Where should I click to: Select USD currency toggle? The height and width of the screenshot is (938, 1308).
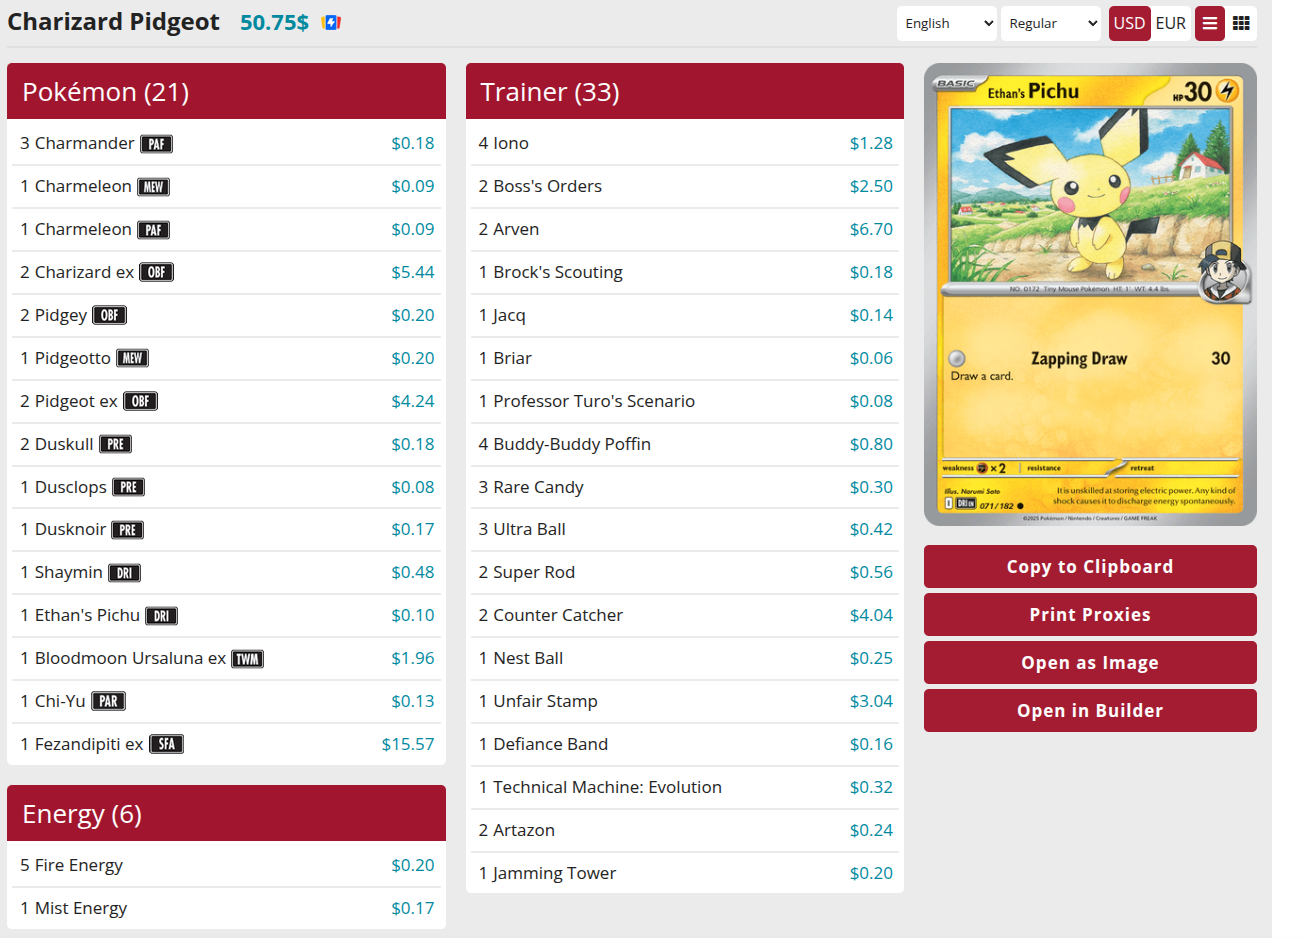[x=1129, y=23]
